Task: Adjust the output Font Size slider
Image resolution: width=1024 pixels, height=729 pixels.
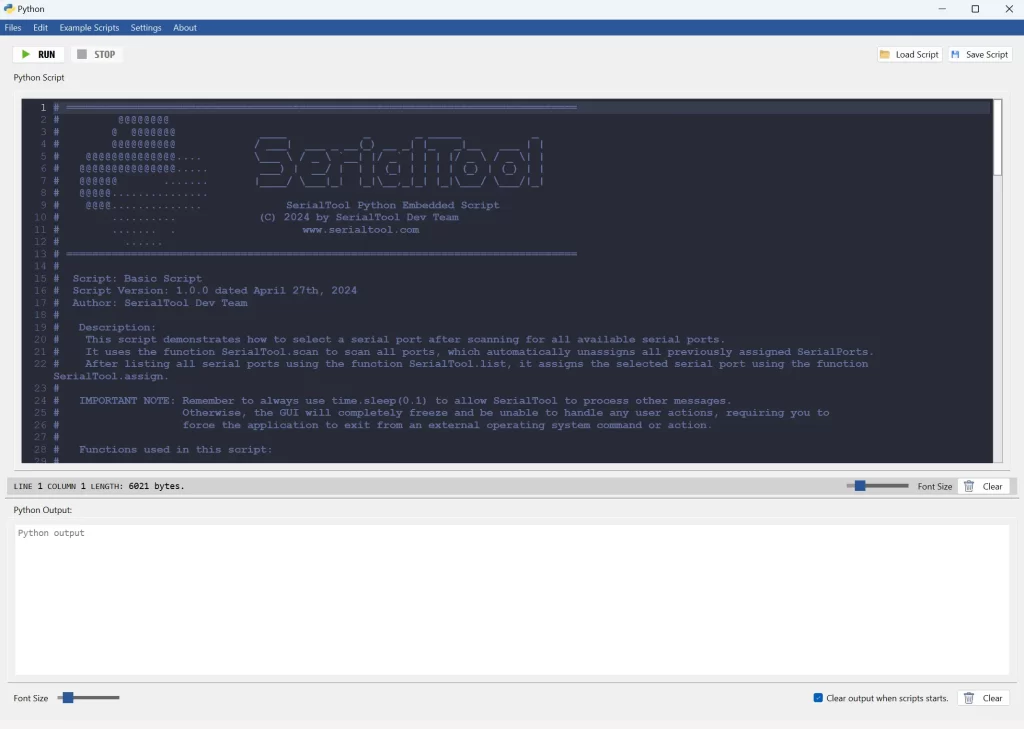Action: [68, 698]
